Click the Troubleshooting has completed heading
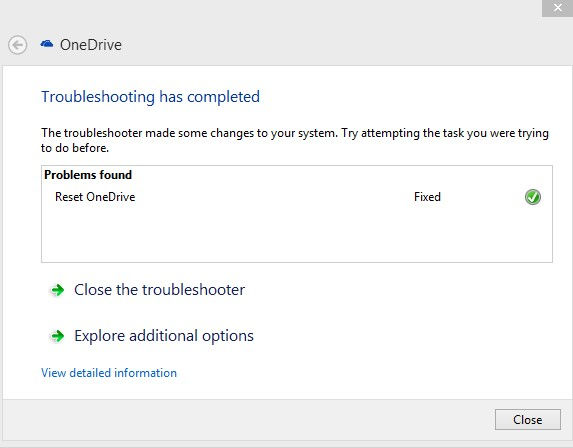This screenshot has height=448, width=573. pyautogui.click(x=151, y=97)
